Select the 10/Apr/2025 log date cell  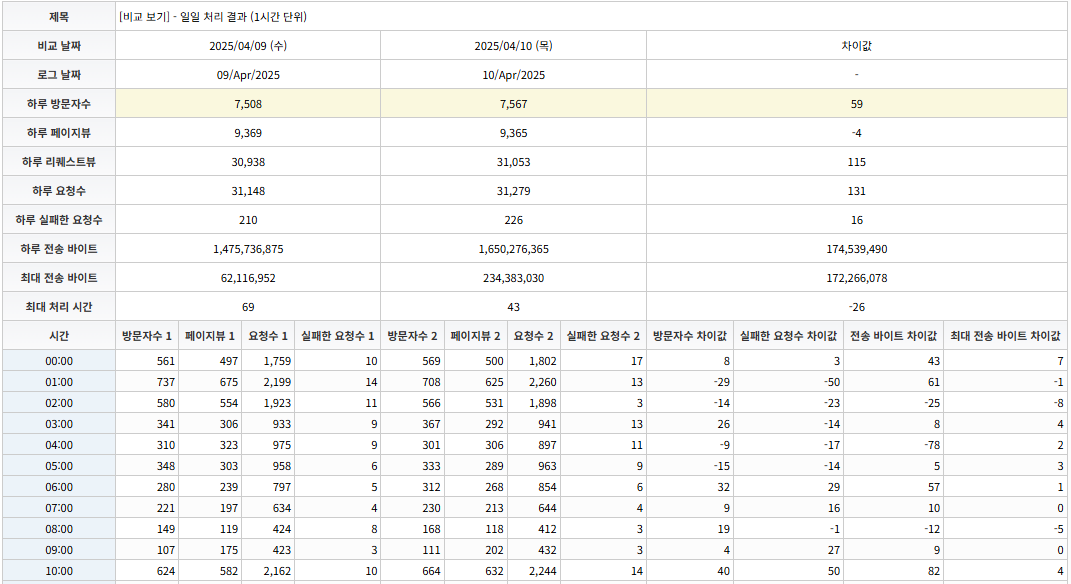[x=514, y=75]
